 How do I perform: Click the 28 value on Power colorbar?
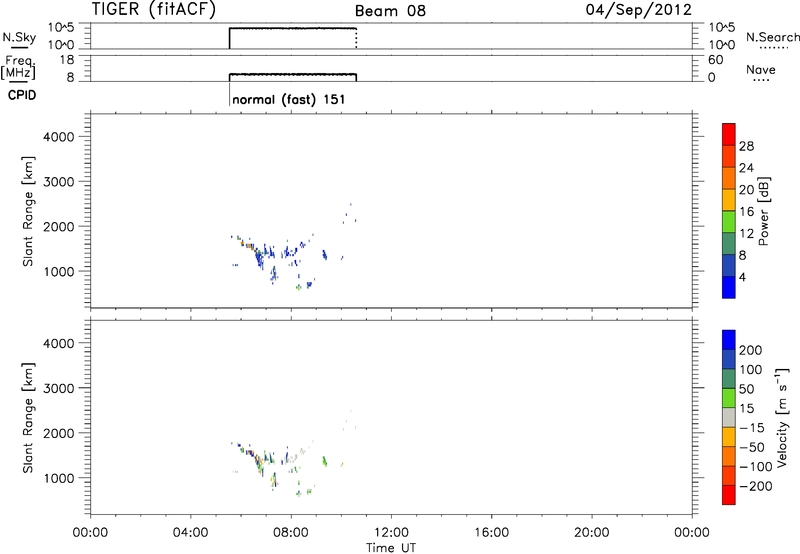pos(746,146)
